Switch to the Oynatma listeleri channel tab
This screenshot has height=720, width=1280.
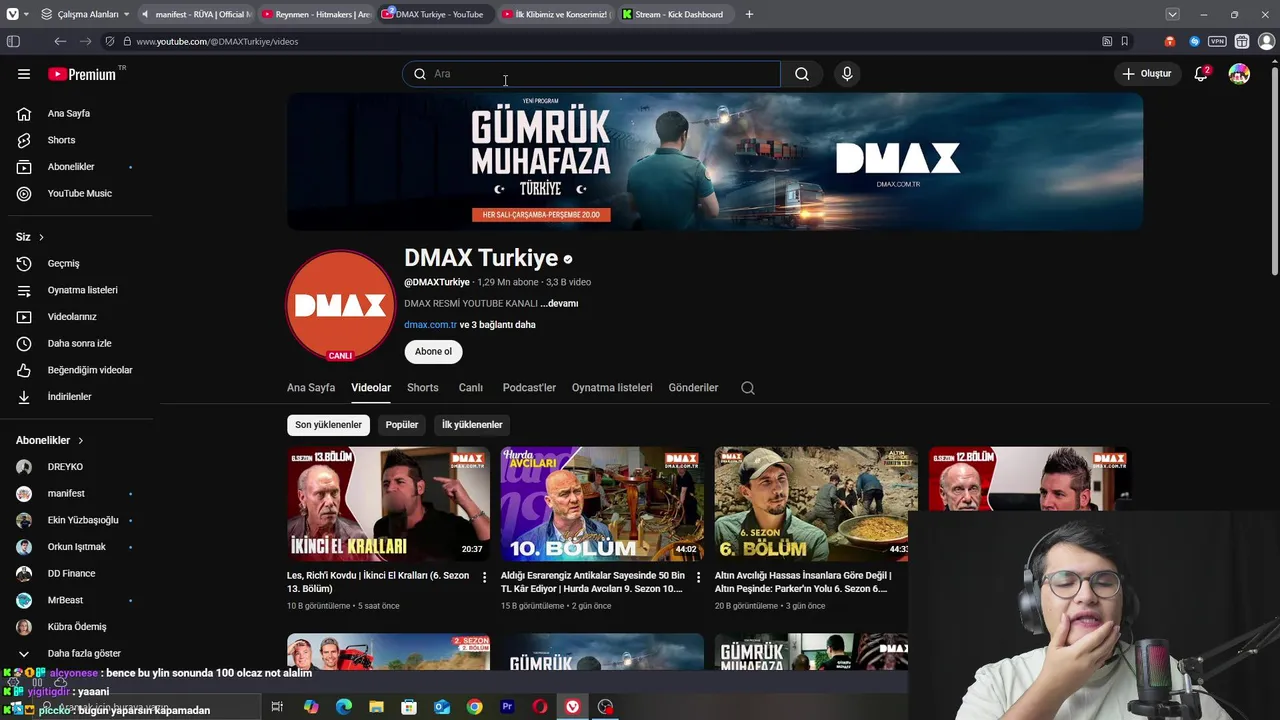pos(612,388)
